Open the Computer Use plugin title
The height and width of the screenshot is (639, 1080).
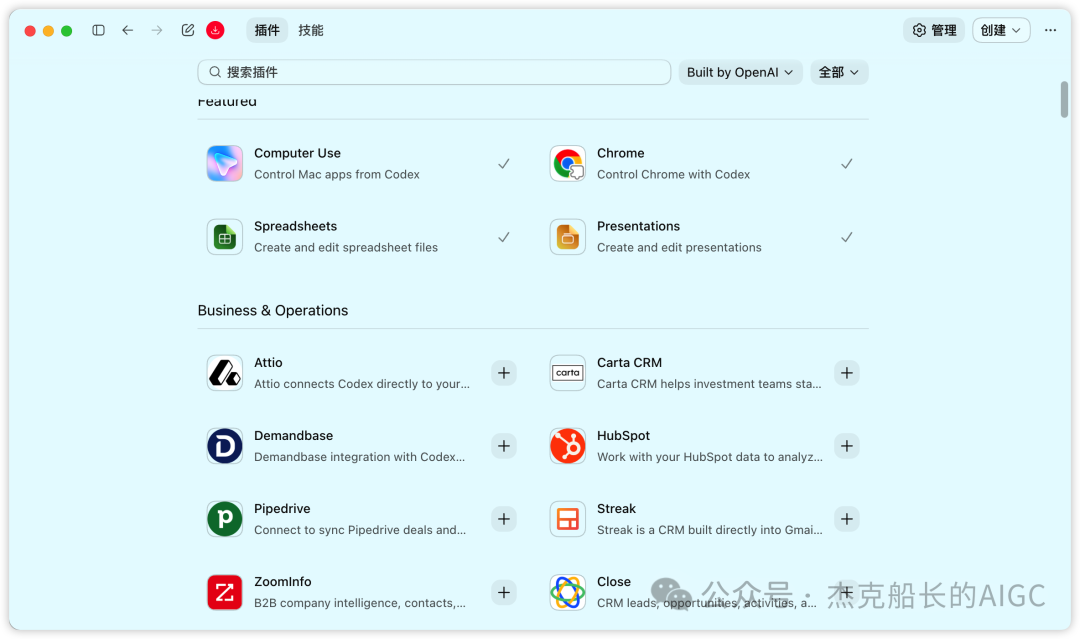click(297, 153)
